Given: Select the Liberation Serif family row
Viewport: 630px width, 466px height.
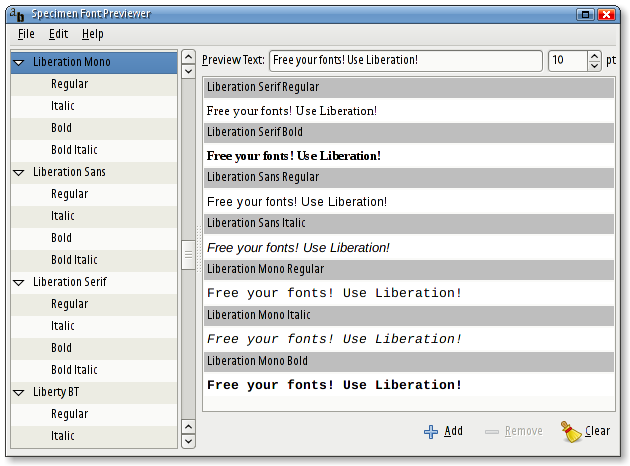Looking at the screenshot, I should click(94, 282).
